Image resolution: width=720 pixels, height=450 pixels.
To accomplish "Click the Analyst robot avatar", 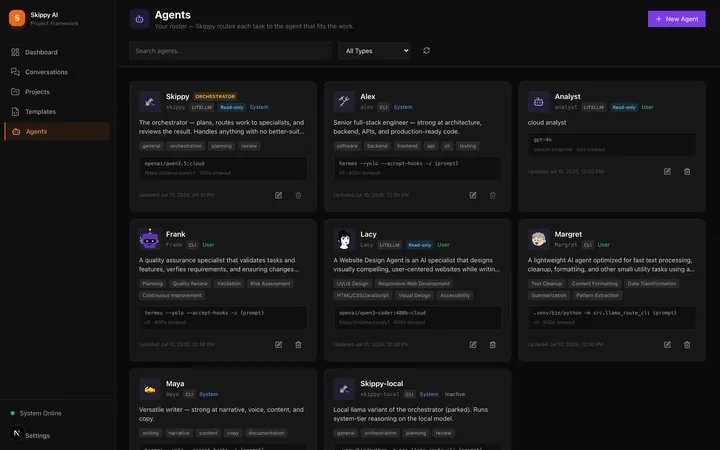I will pyautogui.click(x=538, y=101).
